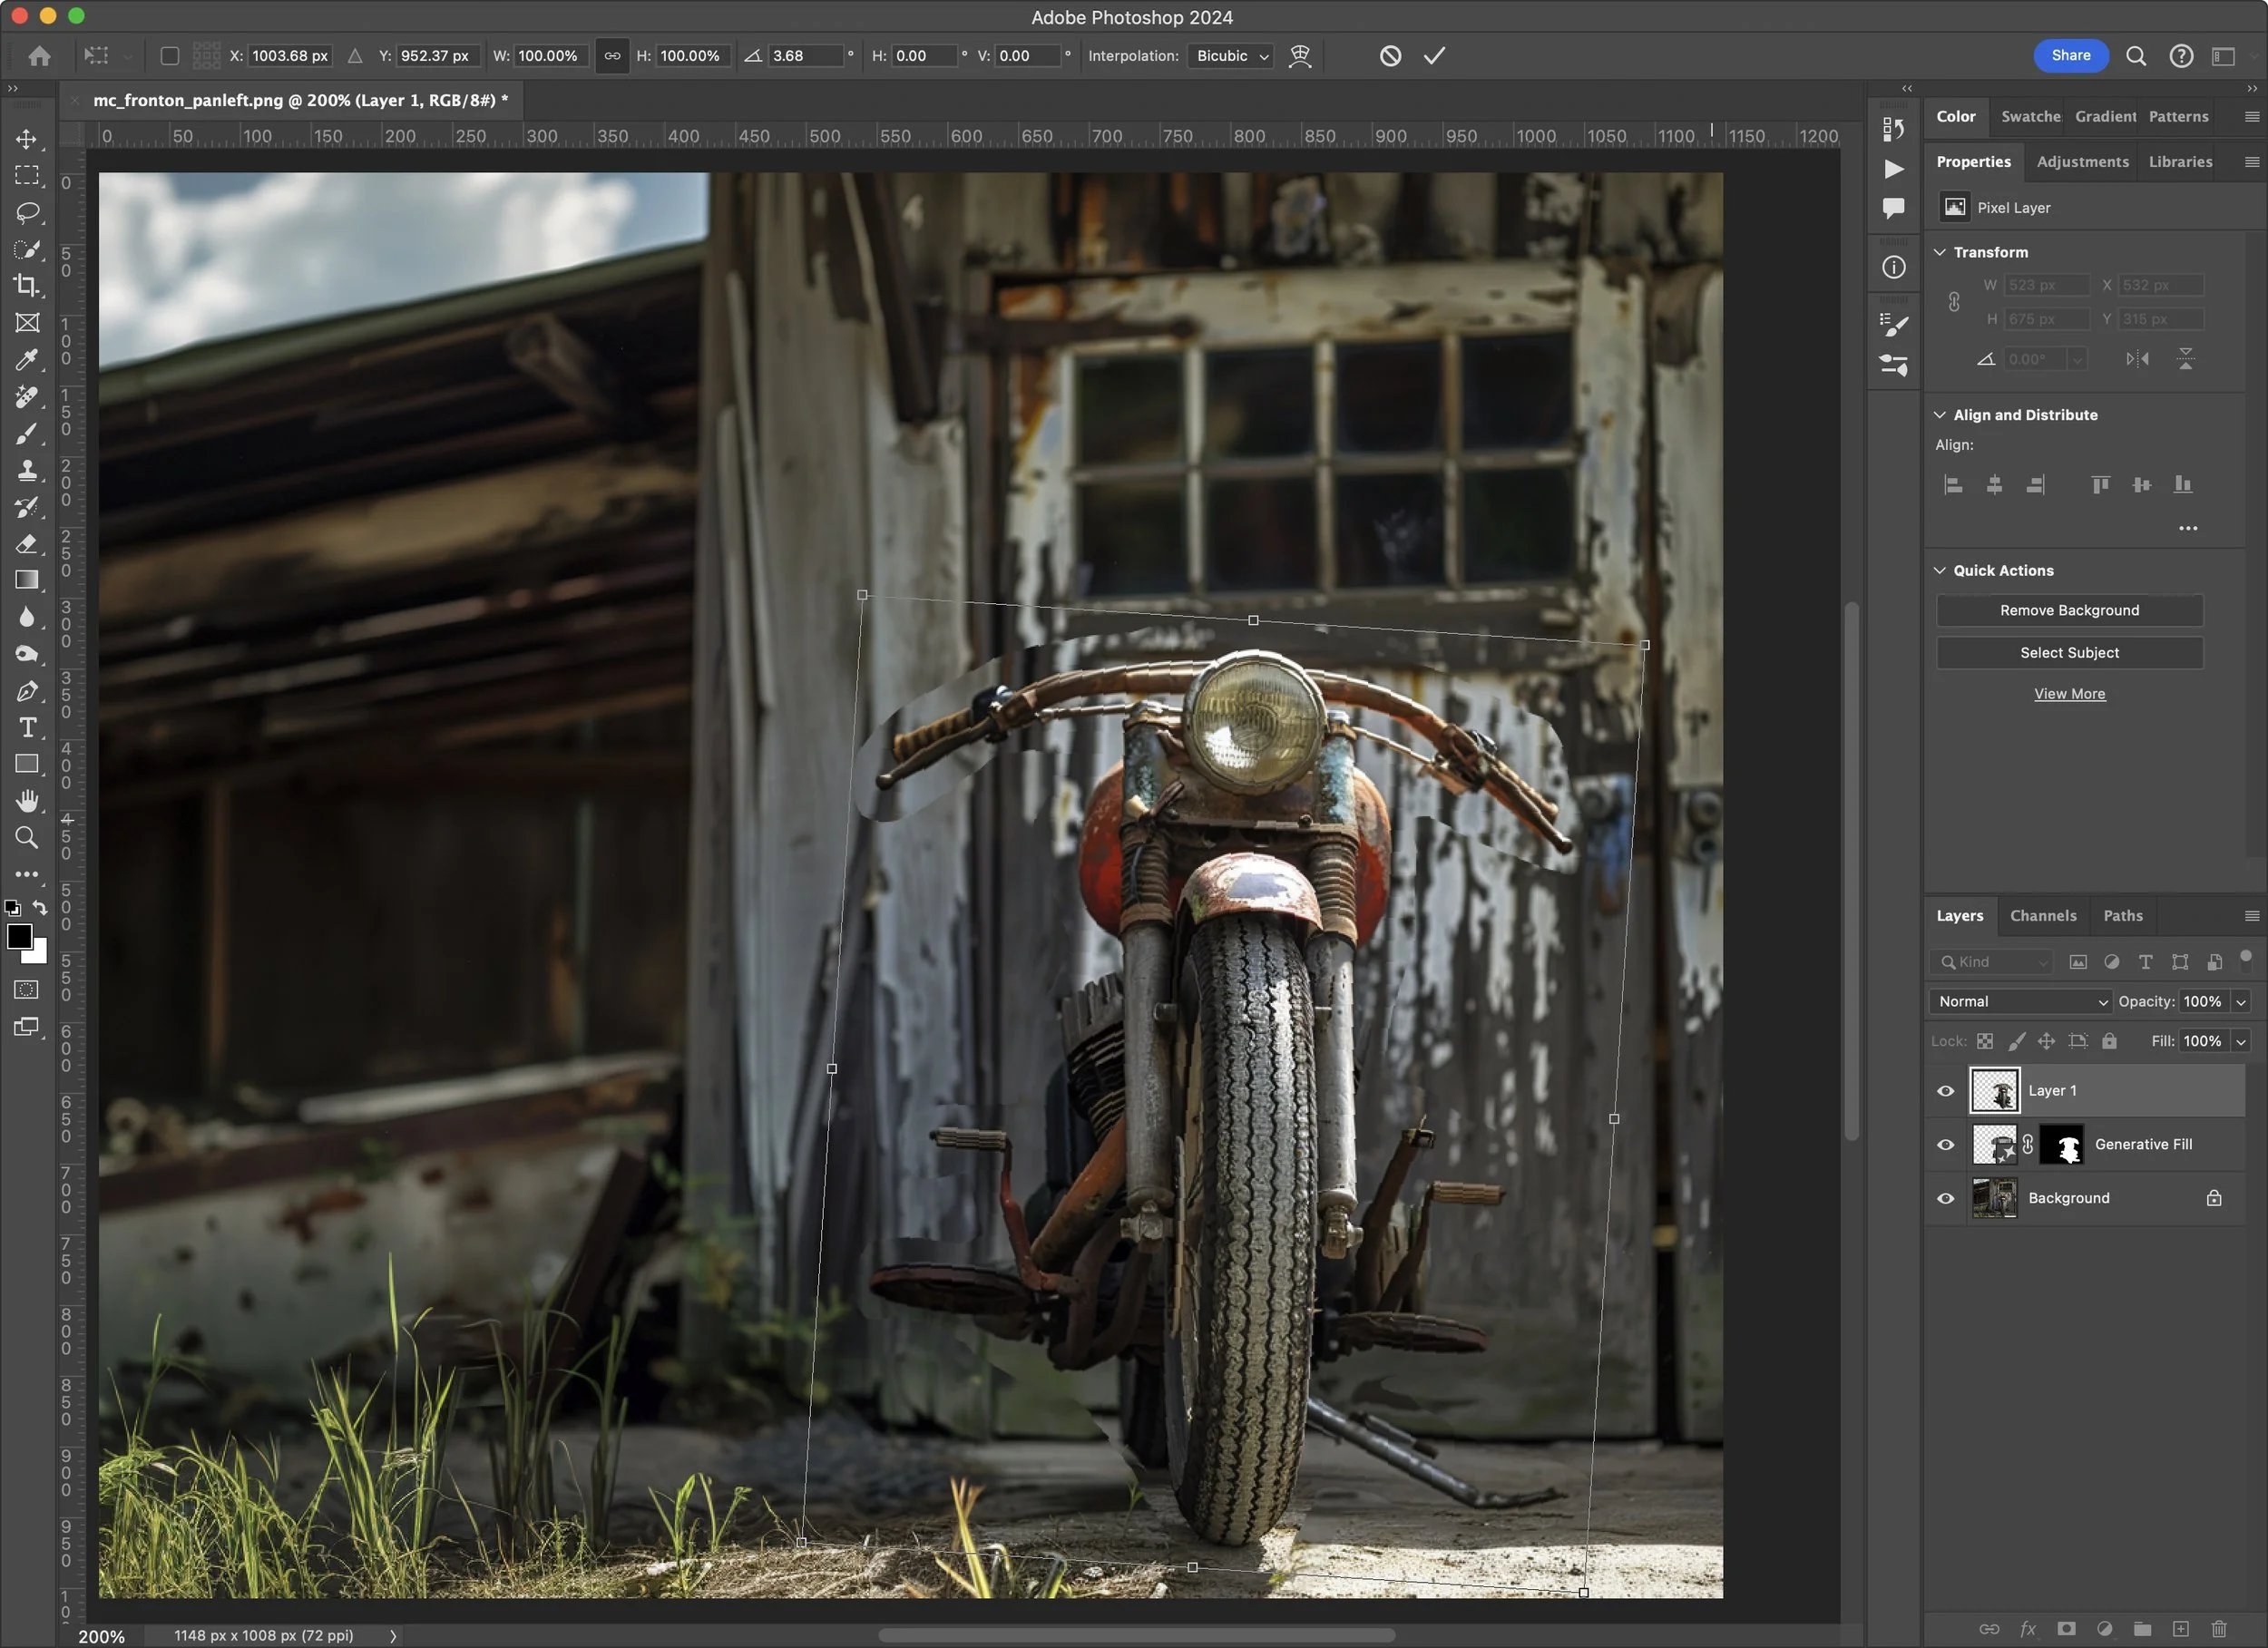Open the Interpolation Bicubic dropdown

(x=1231, y=56)
